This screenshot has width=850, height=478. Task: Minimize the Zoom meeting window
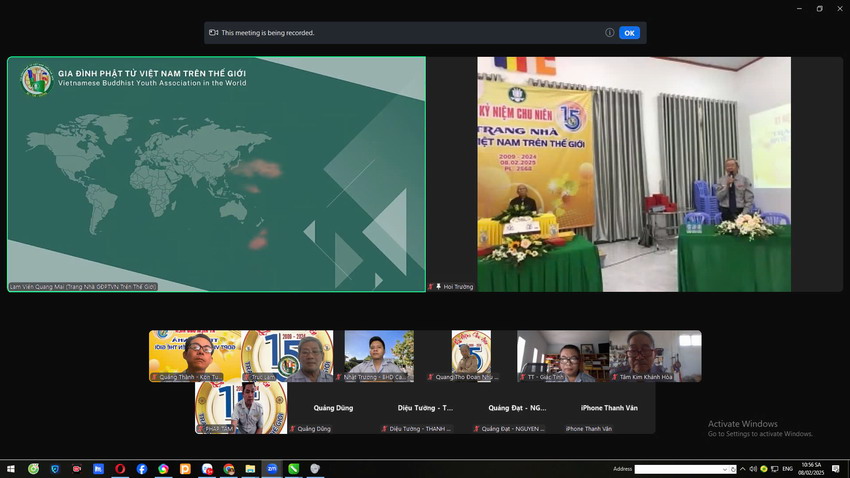pos(800,9)
